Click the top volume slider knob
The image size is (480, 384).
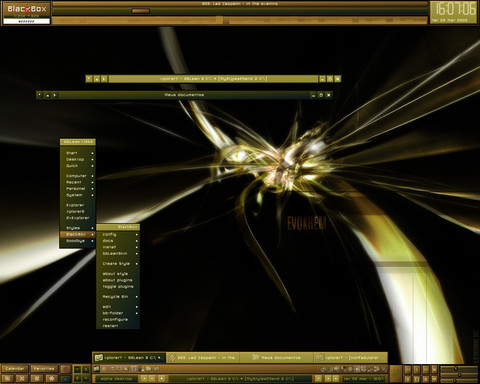pos(456,369)
